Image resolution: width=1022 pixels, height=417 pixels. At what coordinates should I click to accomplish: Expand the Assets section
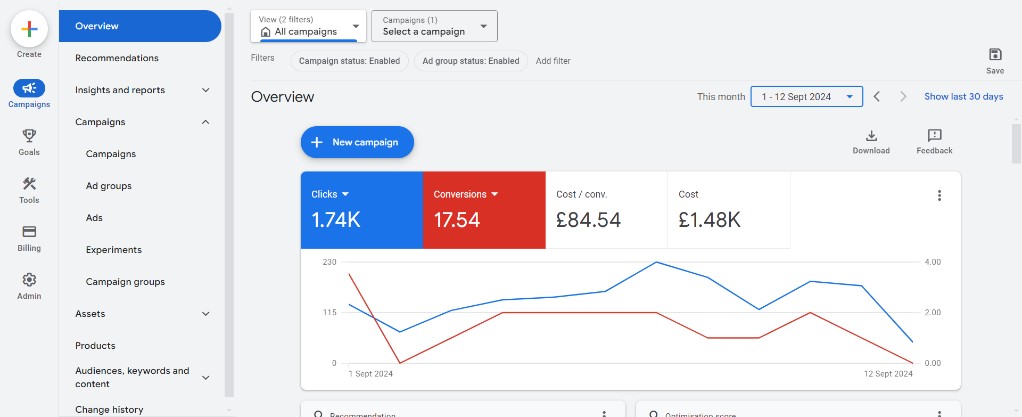point(205,314)
